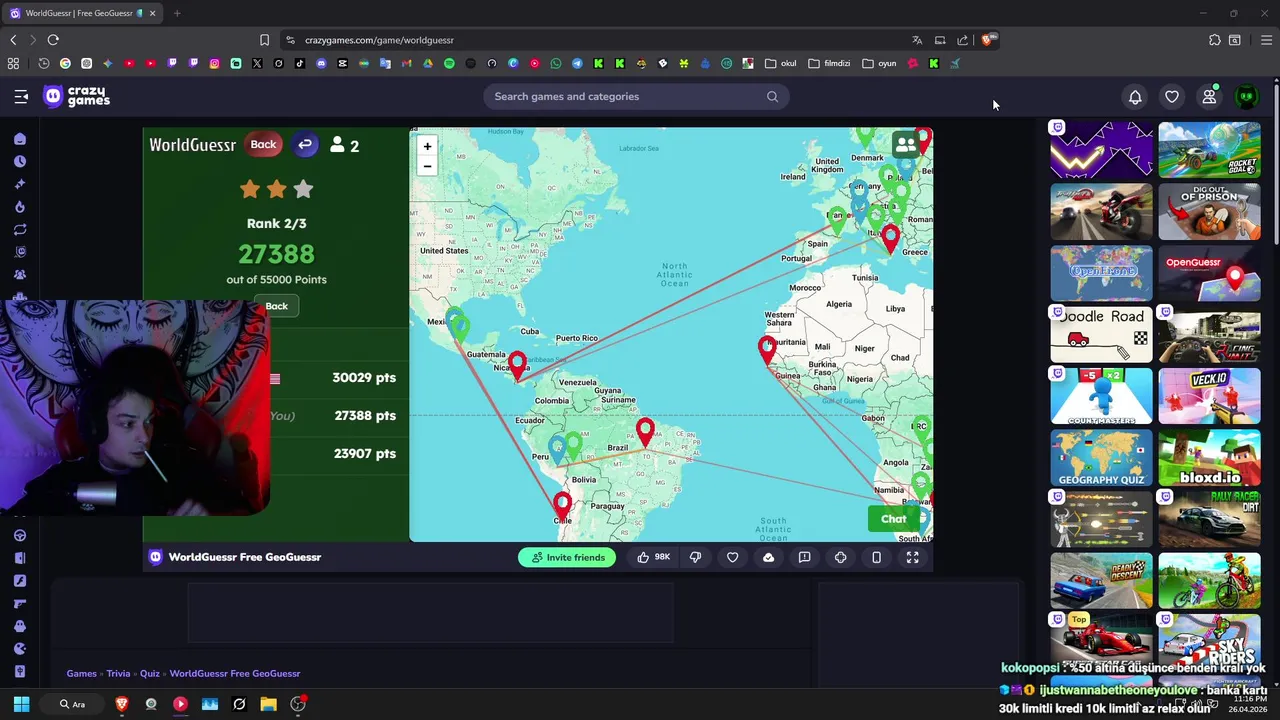
Task: Open OpenGuessr game thumbnail
Action: coord(1209,273)
